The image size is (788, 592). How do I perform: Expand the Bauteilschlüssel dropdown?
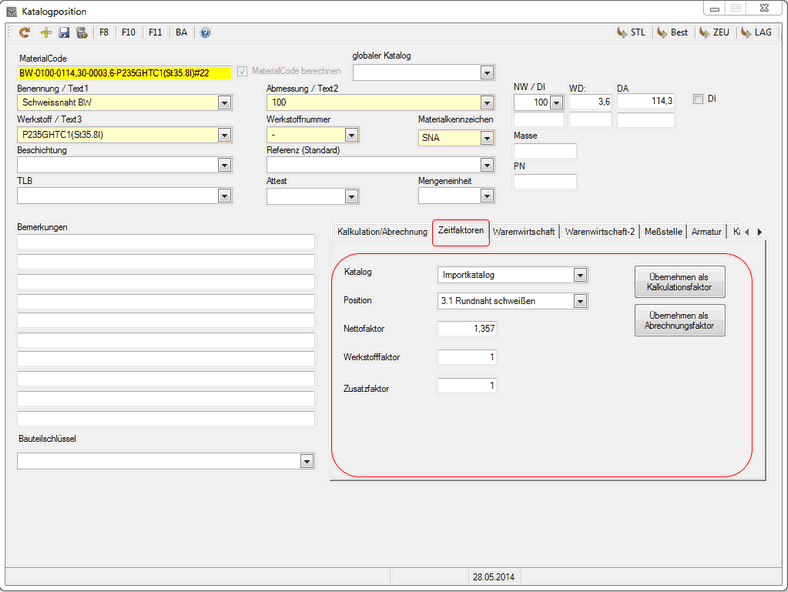[307, 461]
